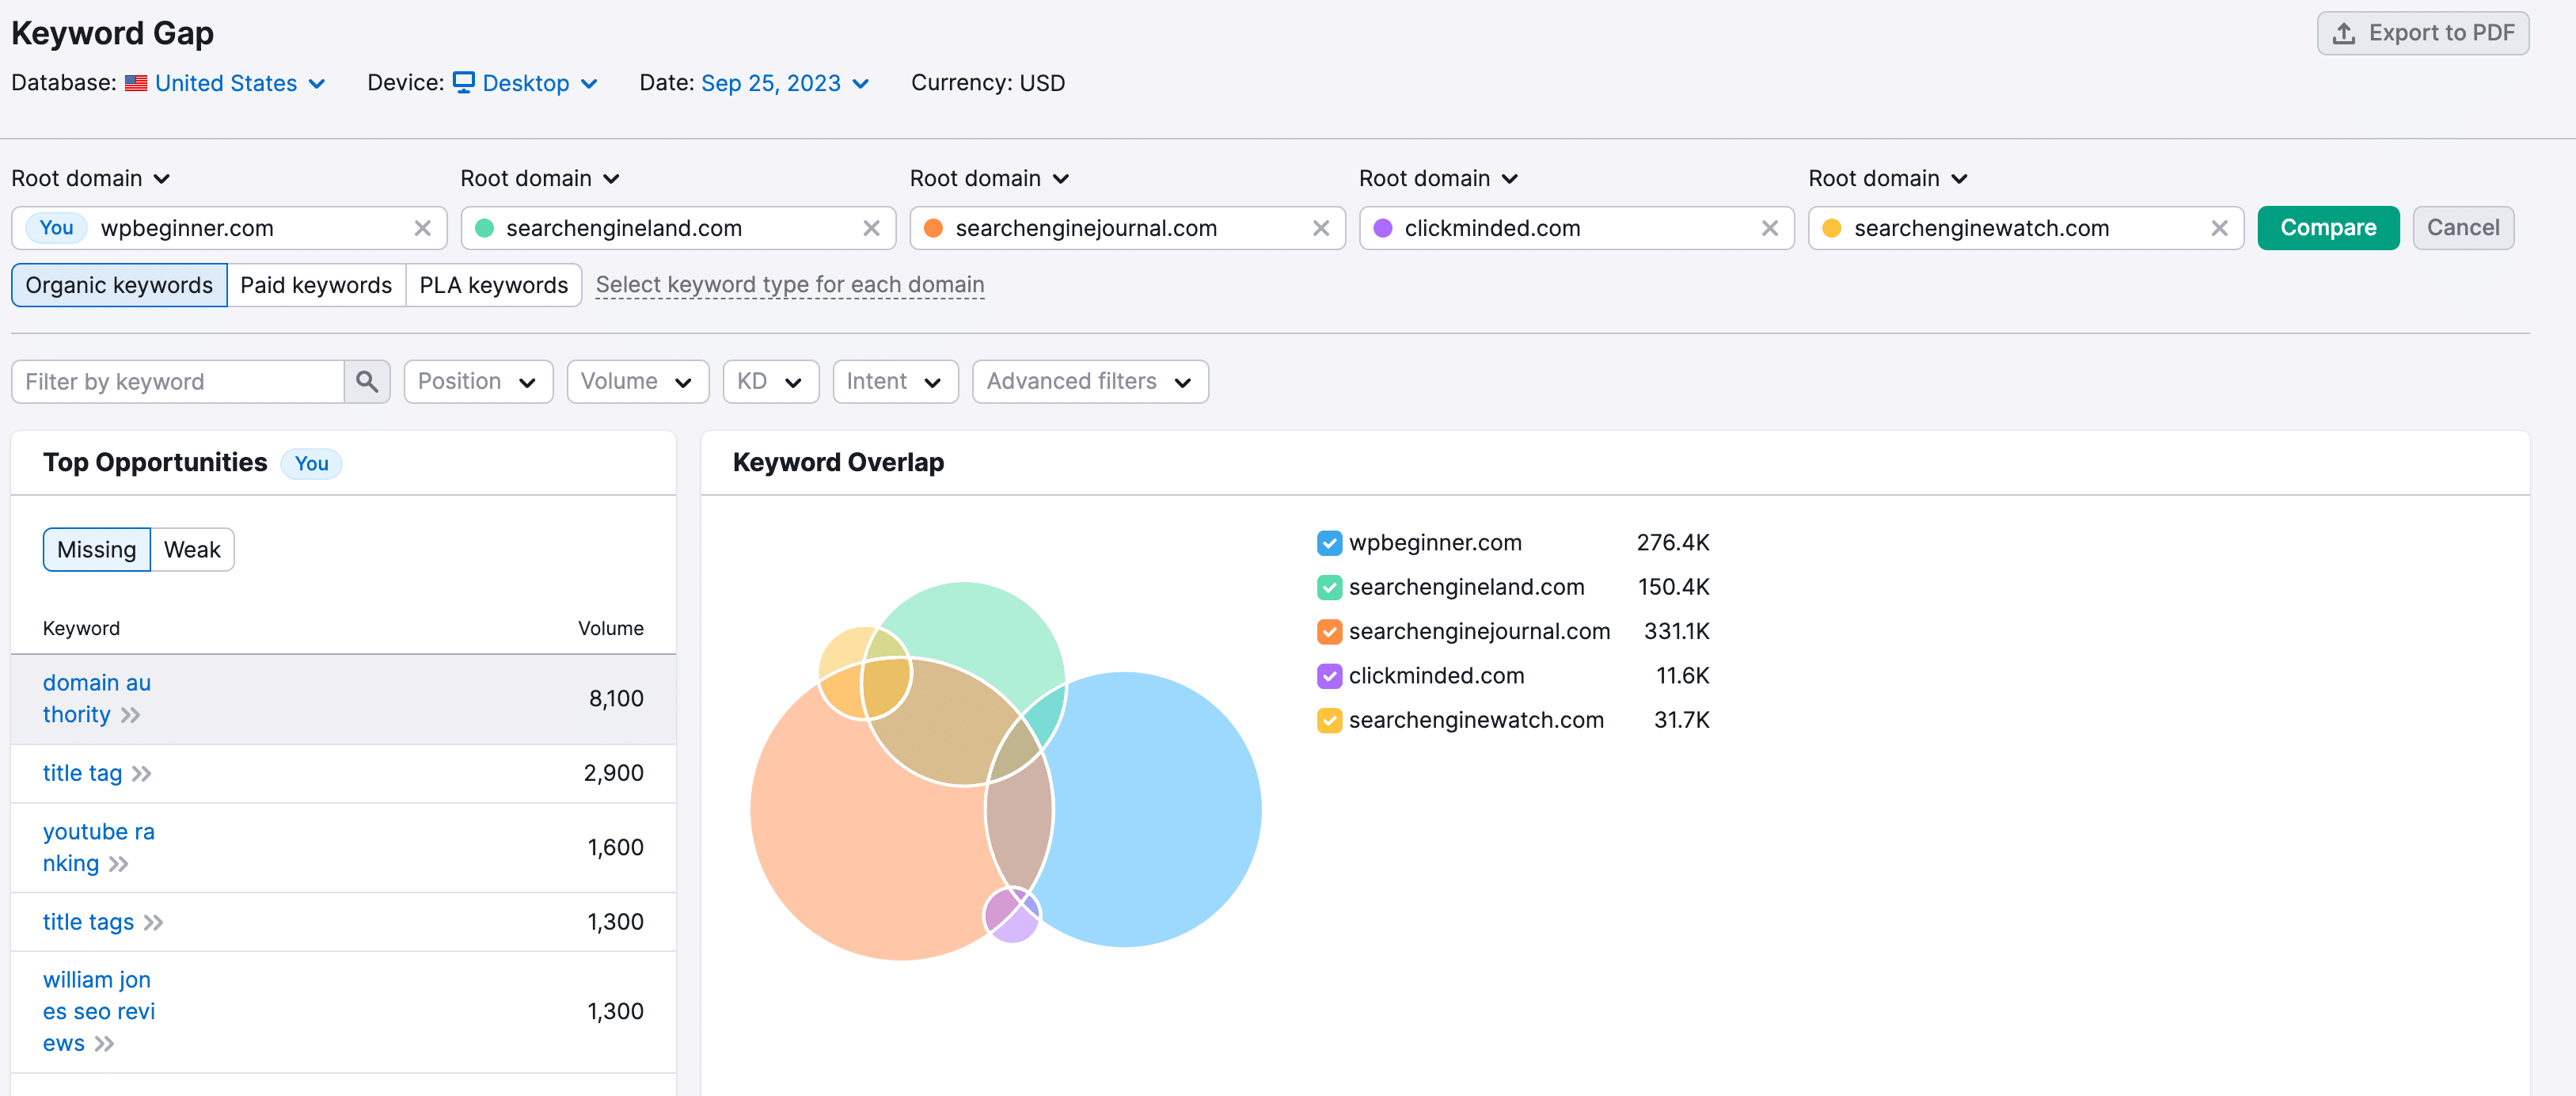The width and height of the screenshot is (2576, 1096).
Task: Remove searchengineland.com using its X icon
Action: coord(872,228)
